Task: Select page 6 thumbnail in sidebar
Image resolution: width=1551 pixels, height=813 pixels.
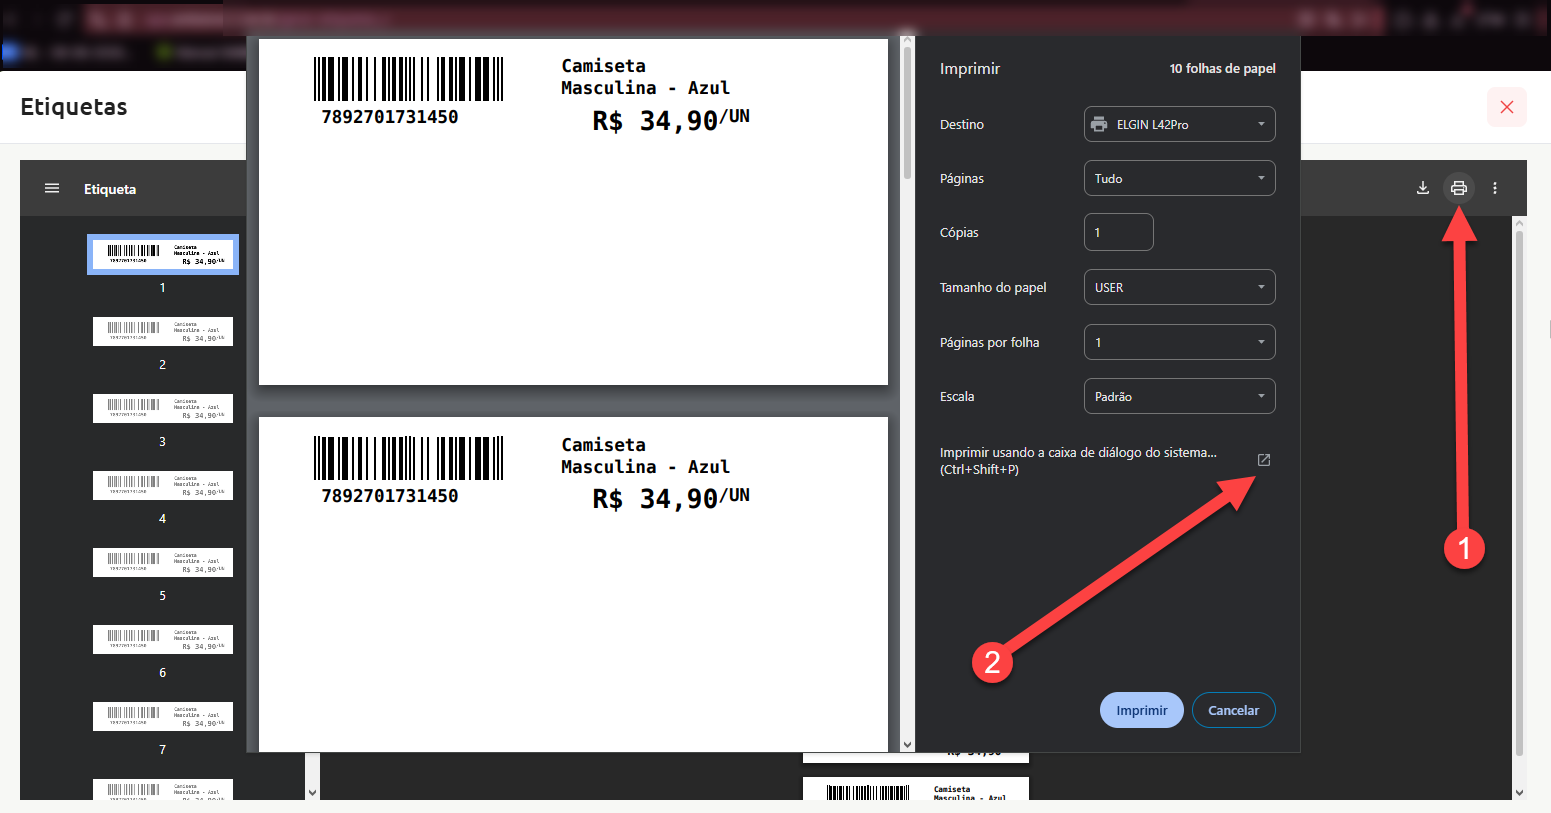Action: 163,639
